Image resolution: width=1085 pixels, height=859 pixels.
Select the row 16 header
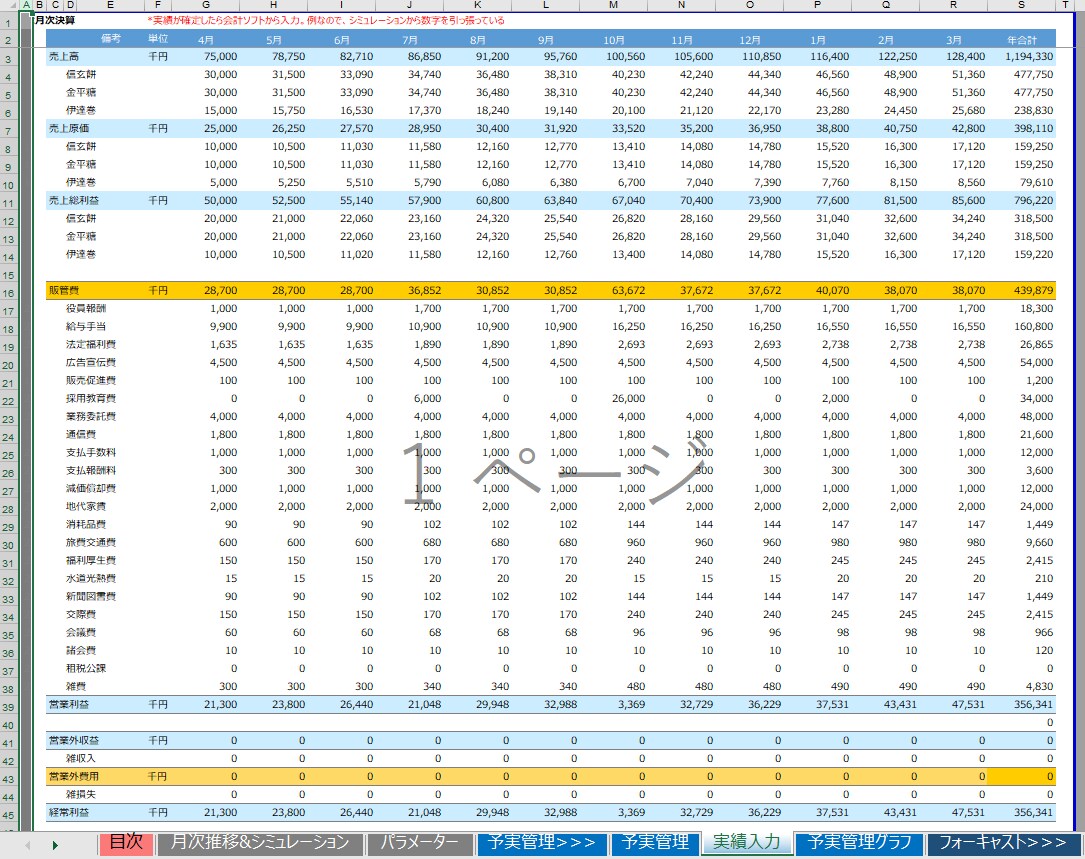click(9, 293)
